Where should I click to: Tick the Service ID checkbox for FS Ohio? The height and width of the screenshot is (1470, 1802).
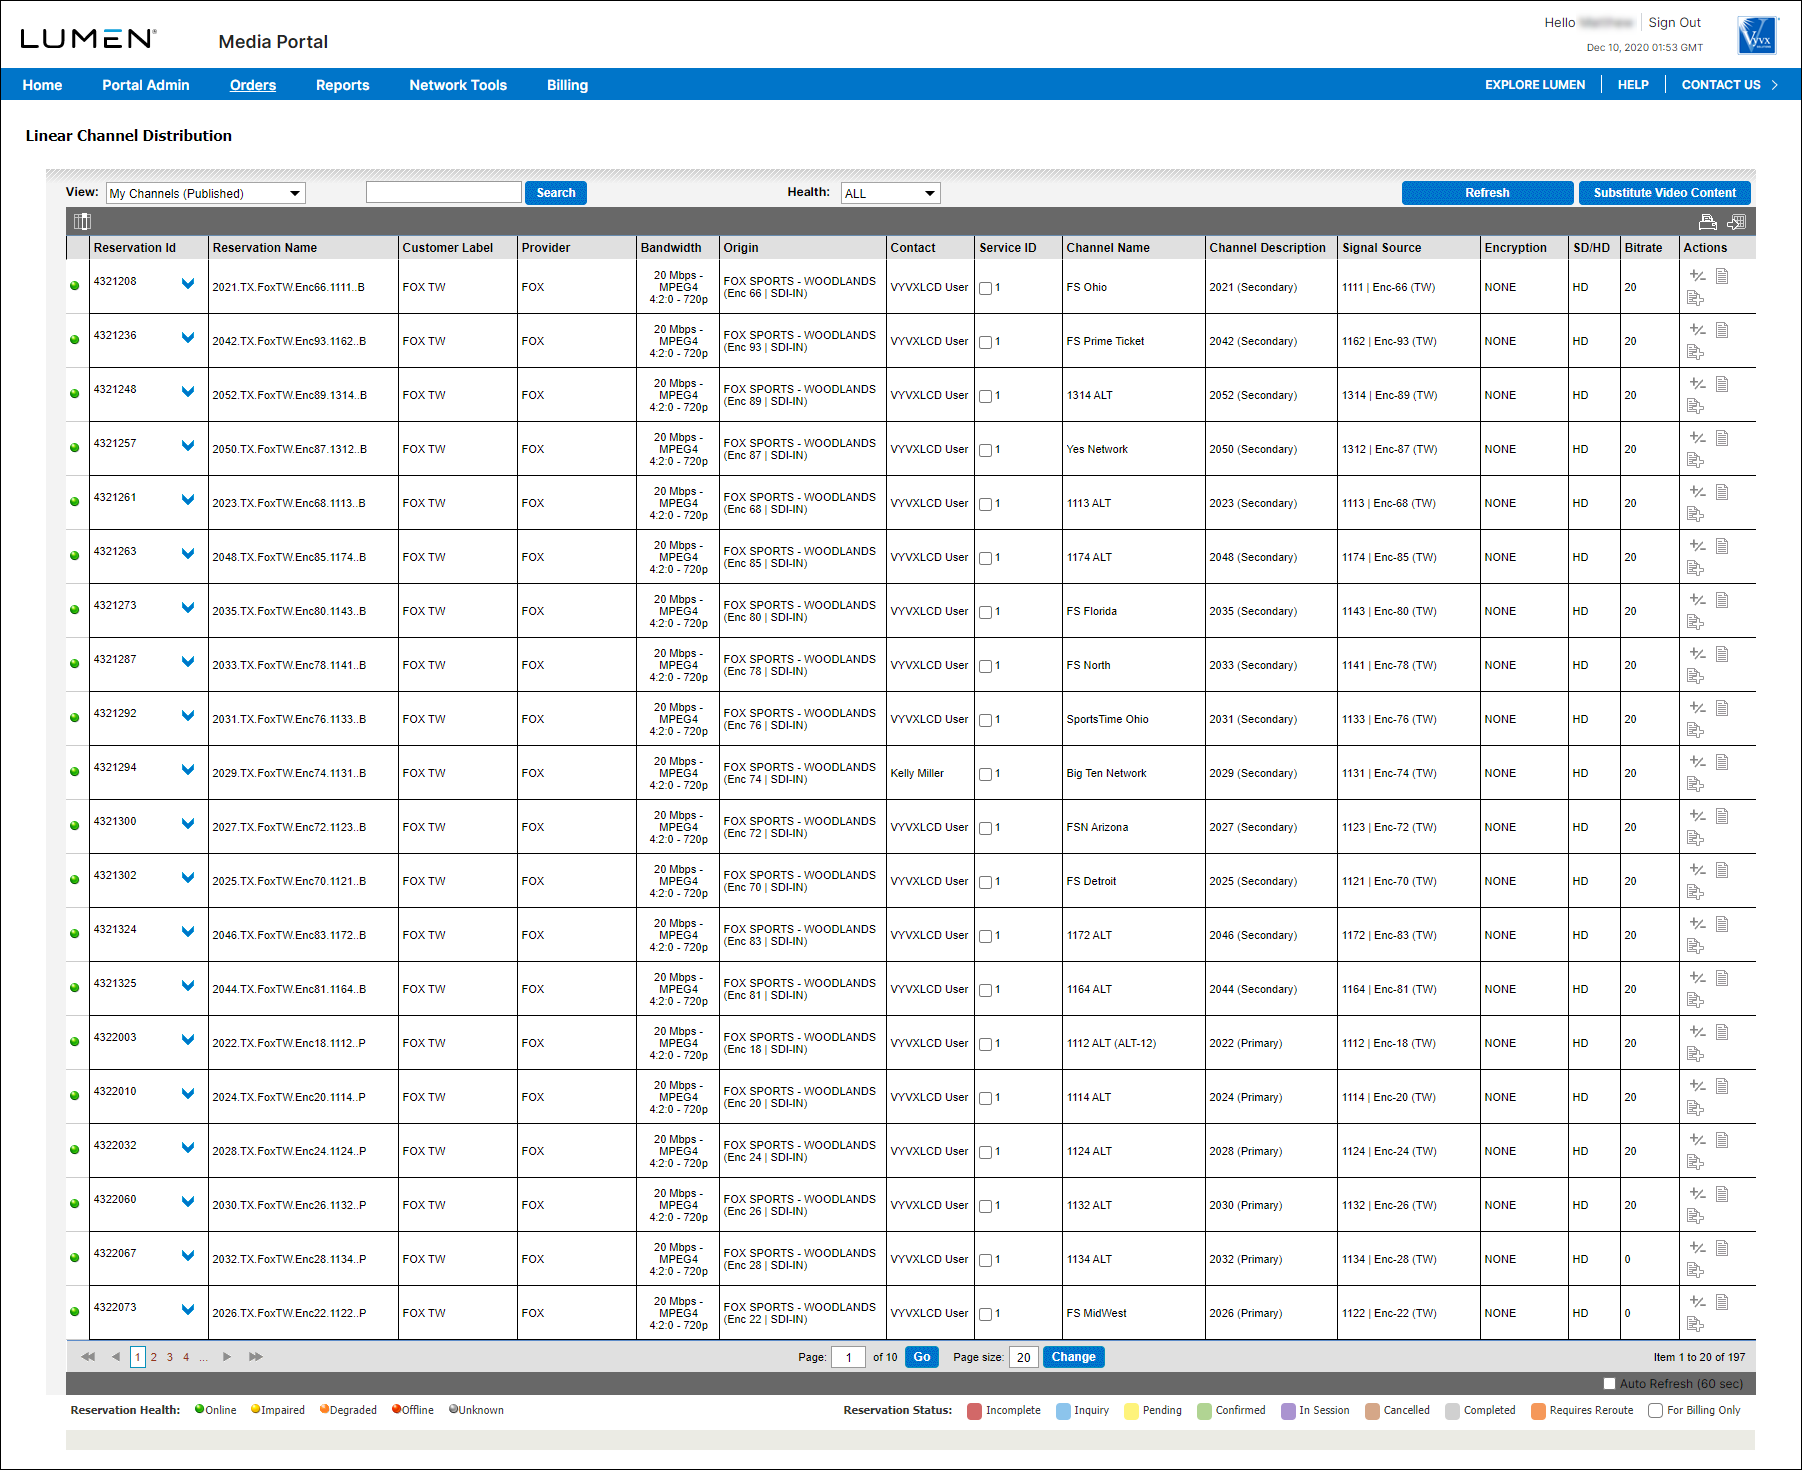pos(985,288)
